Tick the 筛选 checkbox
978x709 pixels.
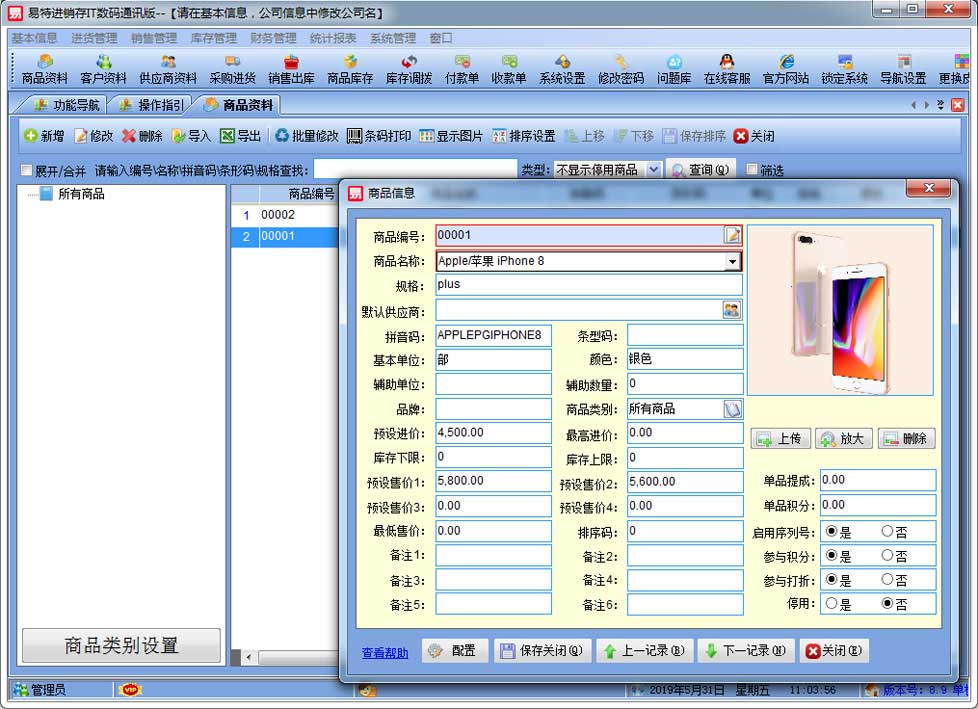point(752,171)
